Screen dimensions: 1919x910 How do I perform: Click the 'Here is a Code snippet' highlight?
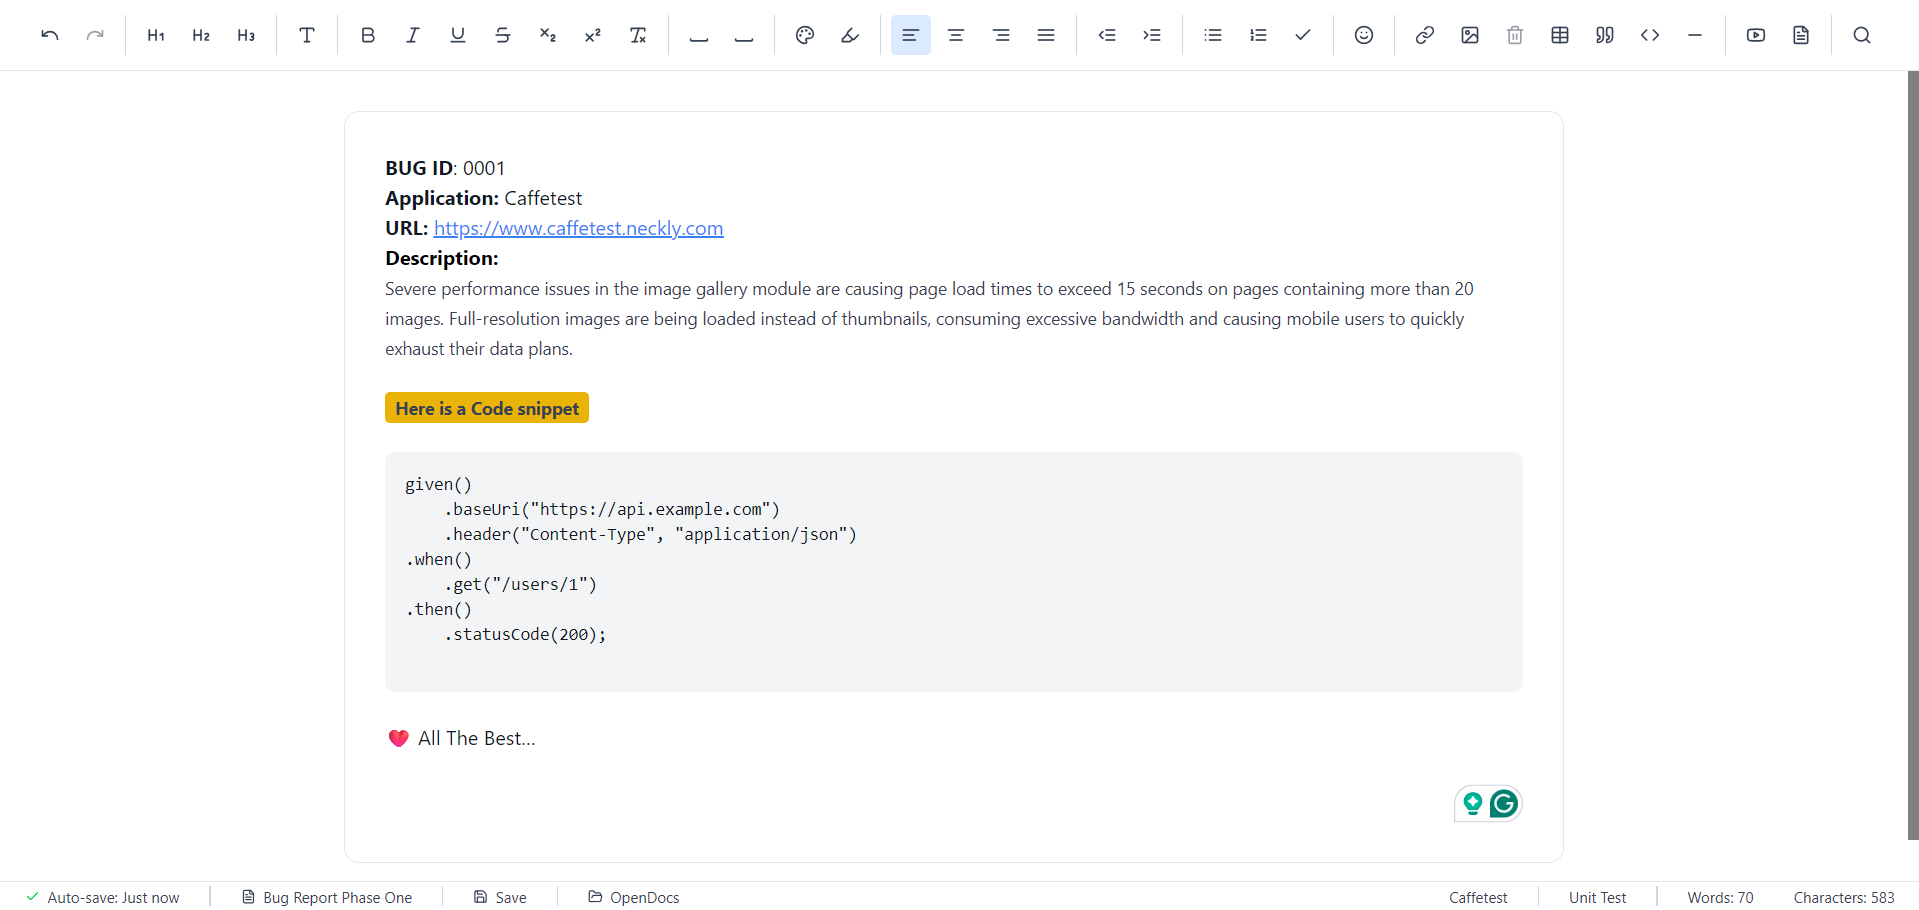tap(487, 408)
